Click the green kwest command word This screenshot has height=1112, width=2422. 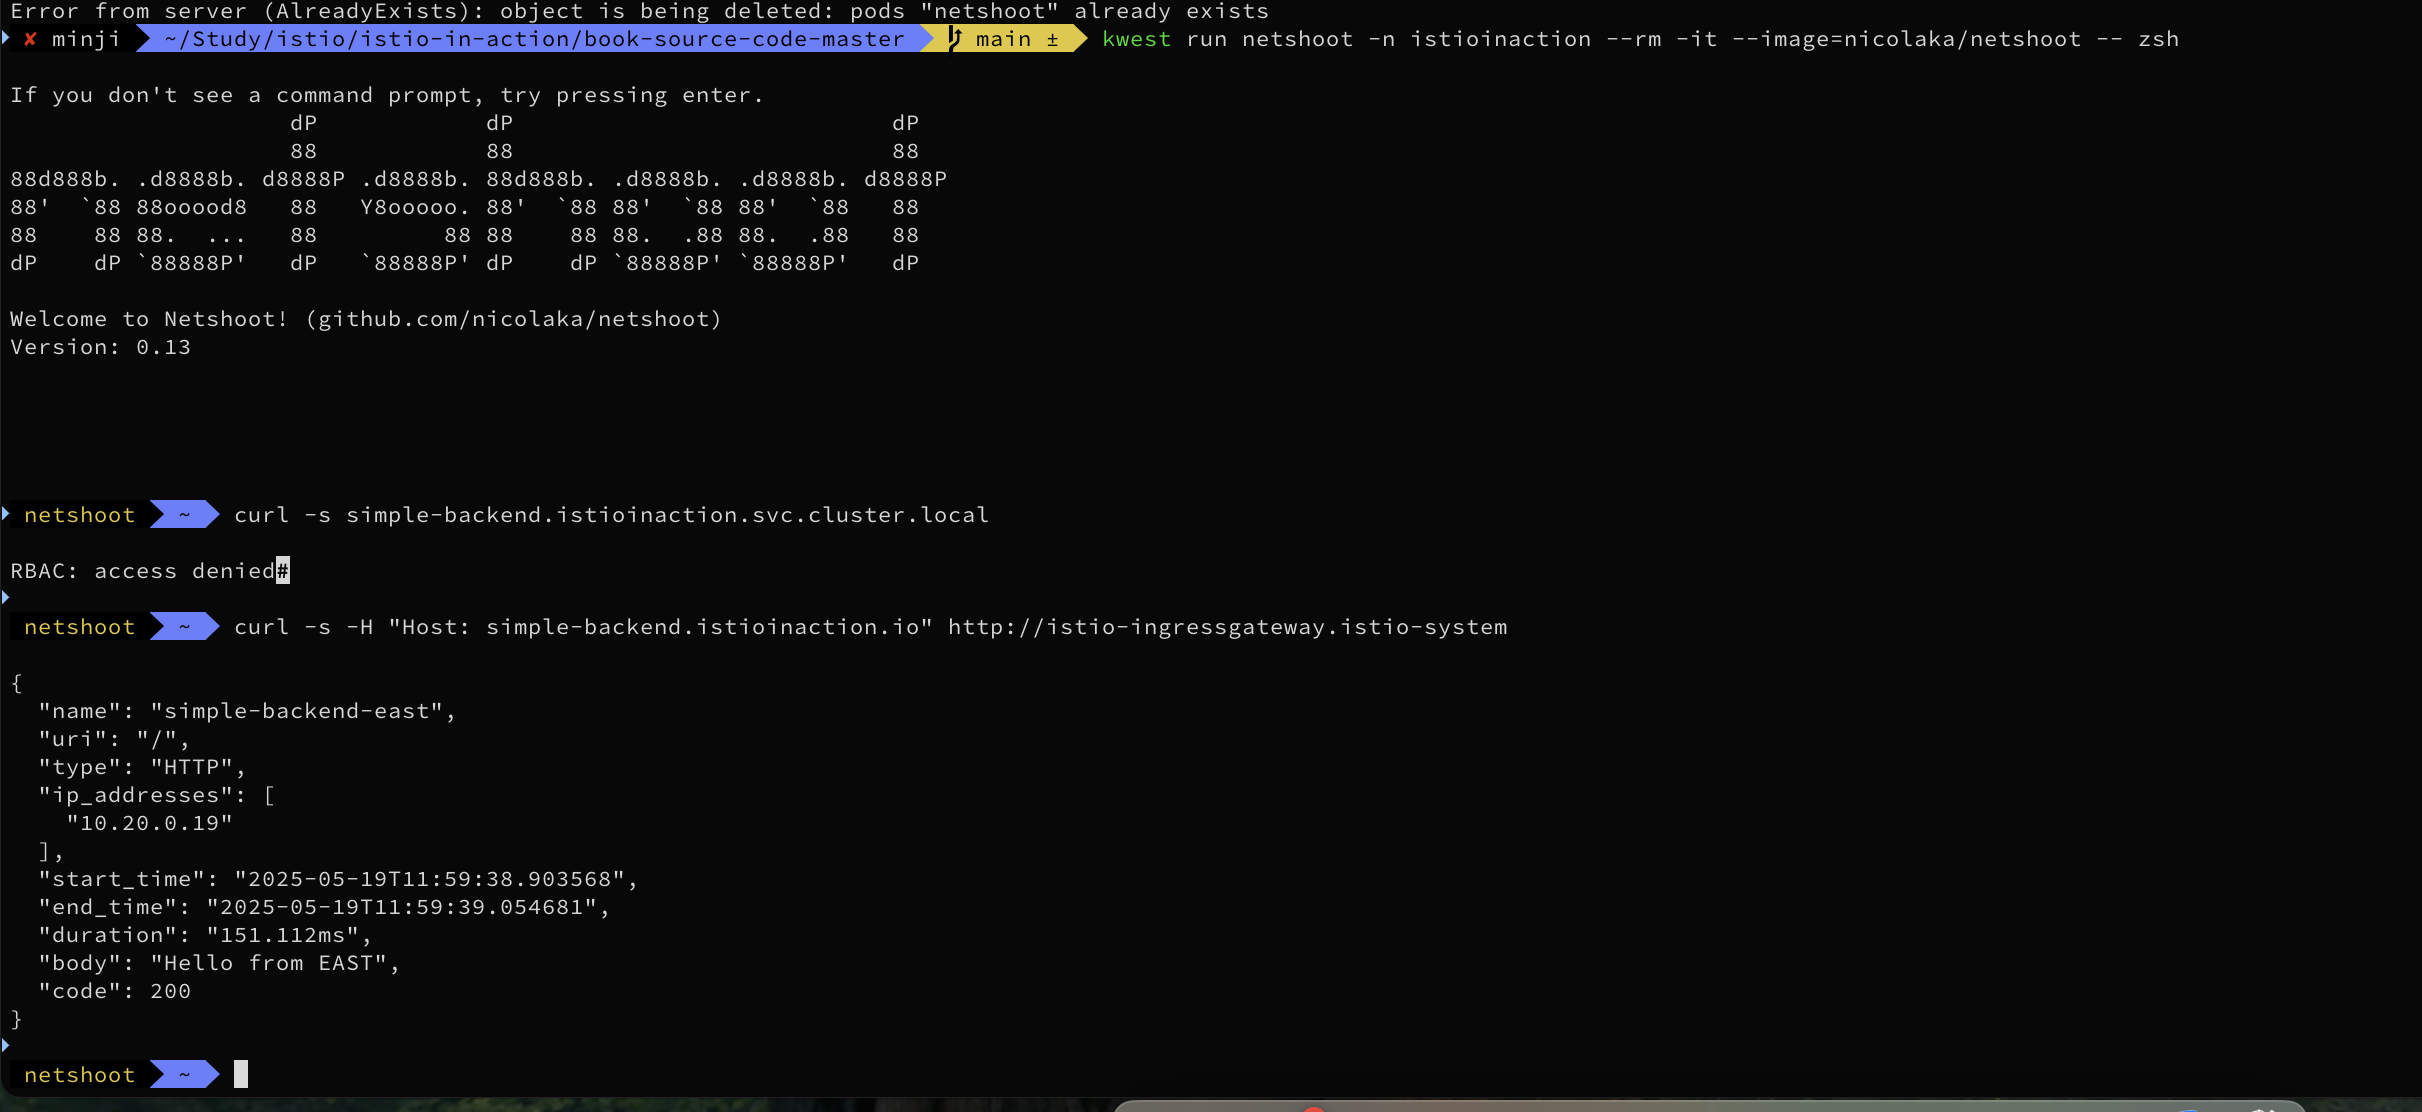click(x=1136, y=39)
